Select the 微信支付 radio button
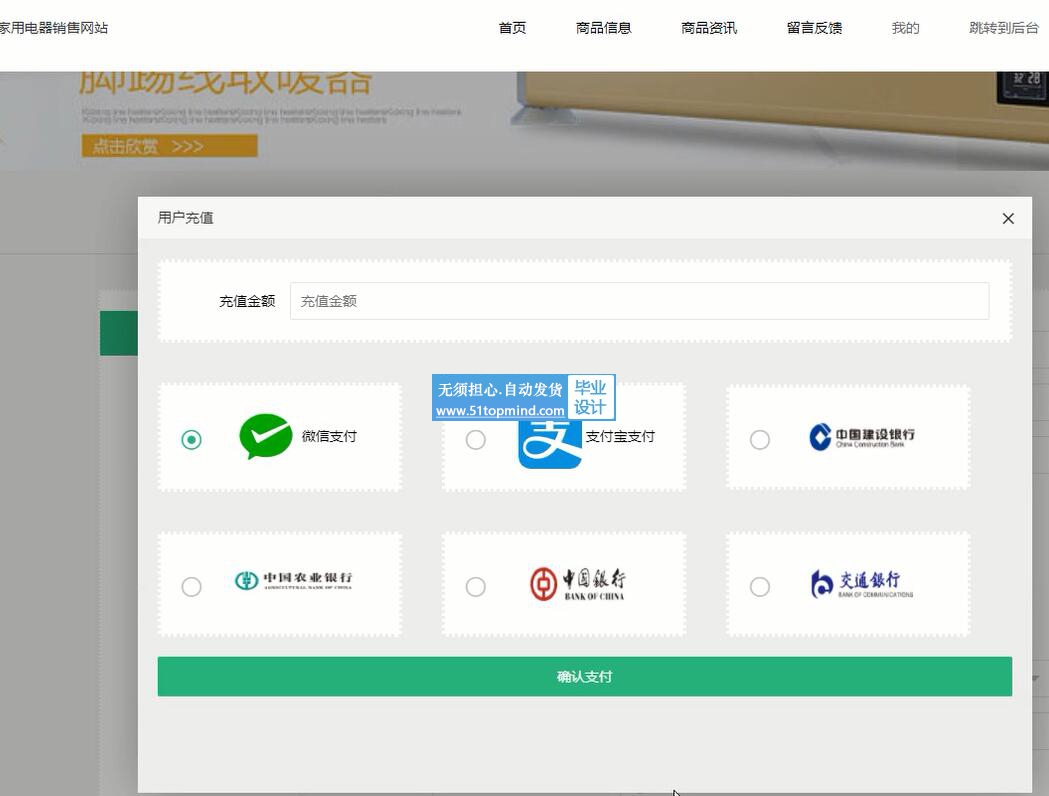Image resolution: width=1049 pixels, height=796 pixels. [191, 439]
